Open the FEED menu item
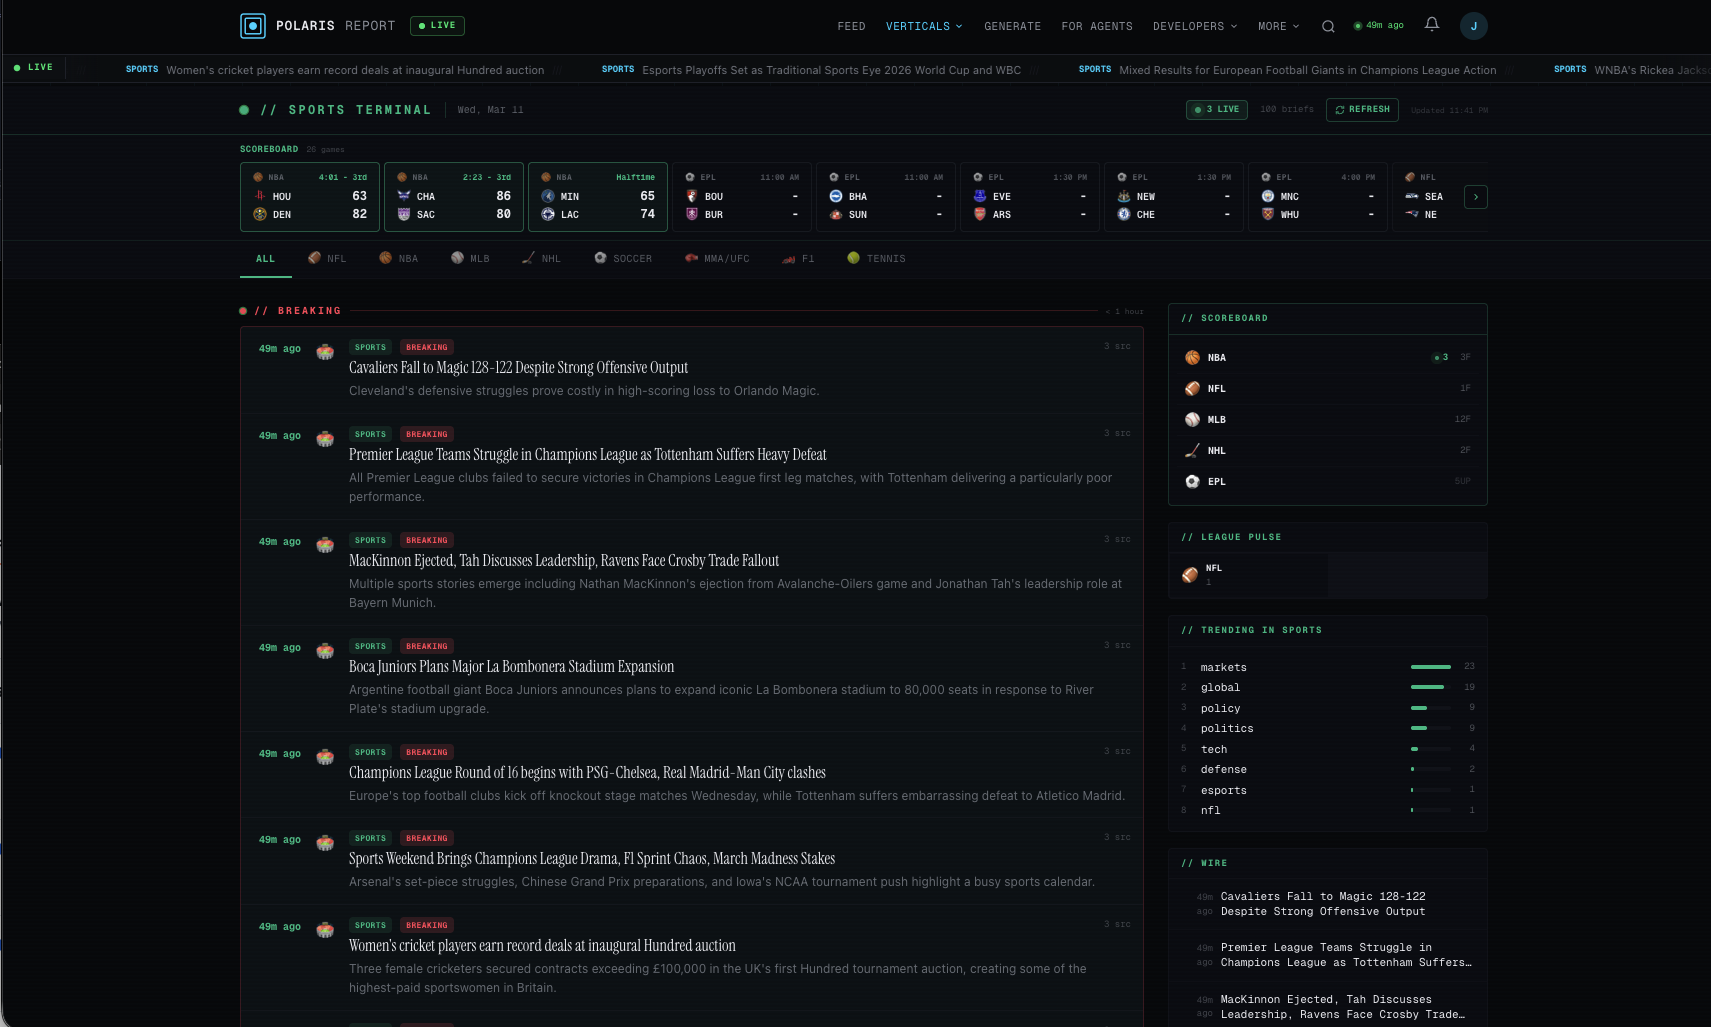This screenshot has height=1027, width=1711. coord(851,26)
